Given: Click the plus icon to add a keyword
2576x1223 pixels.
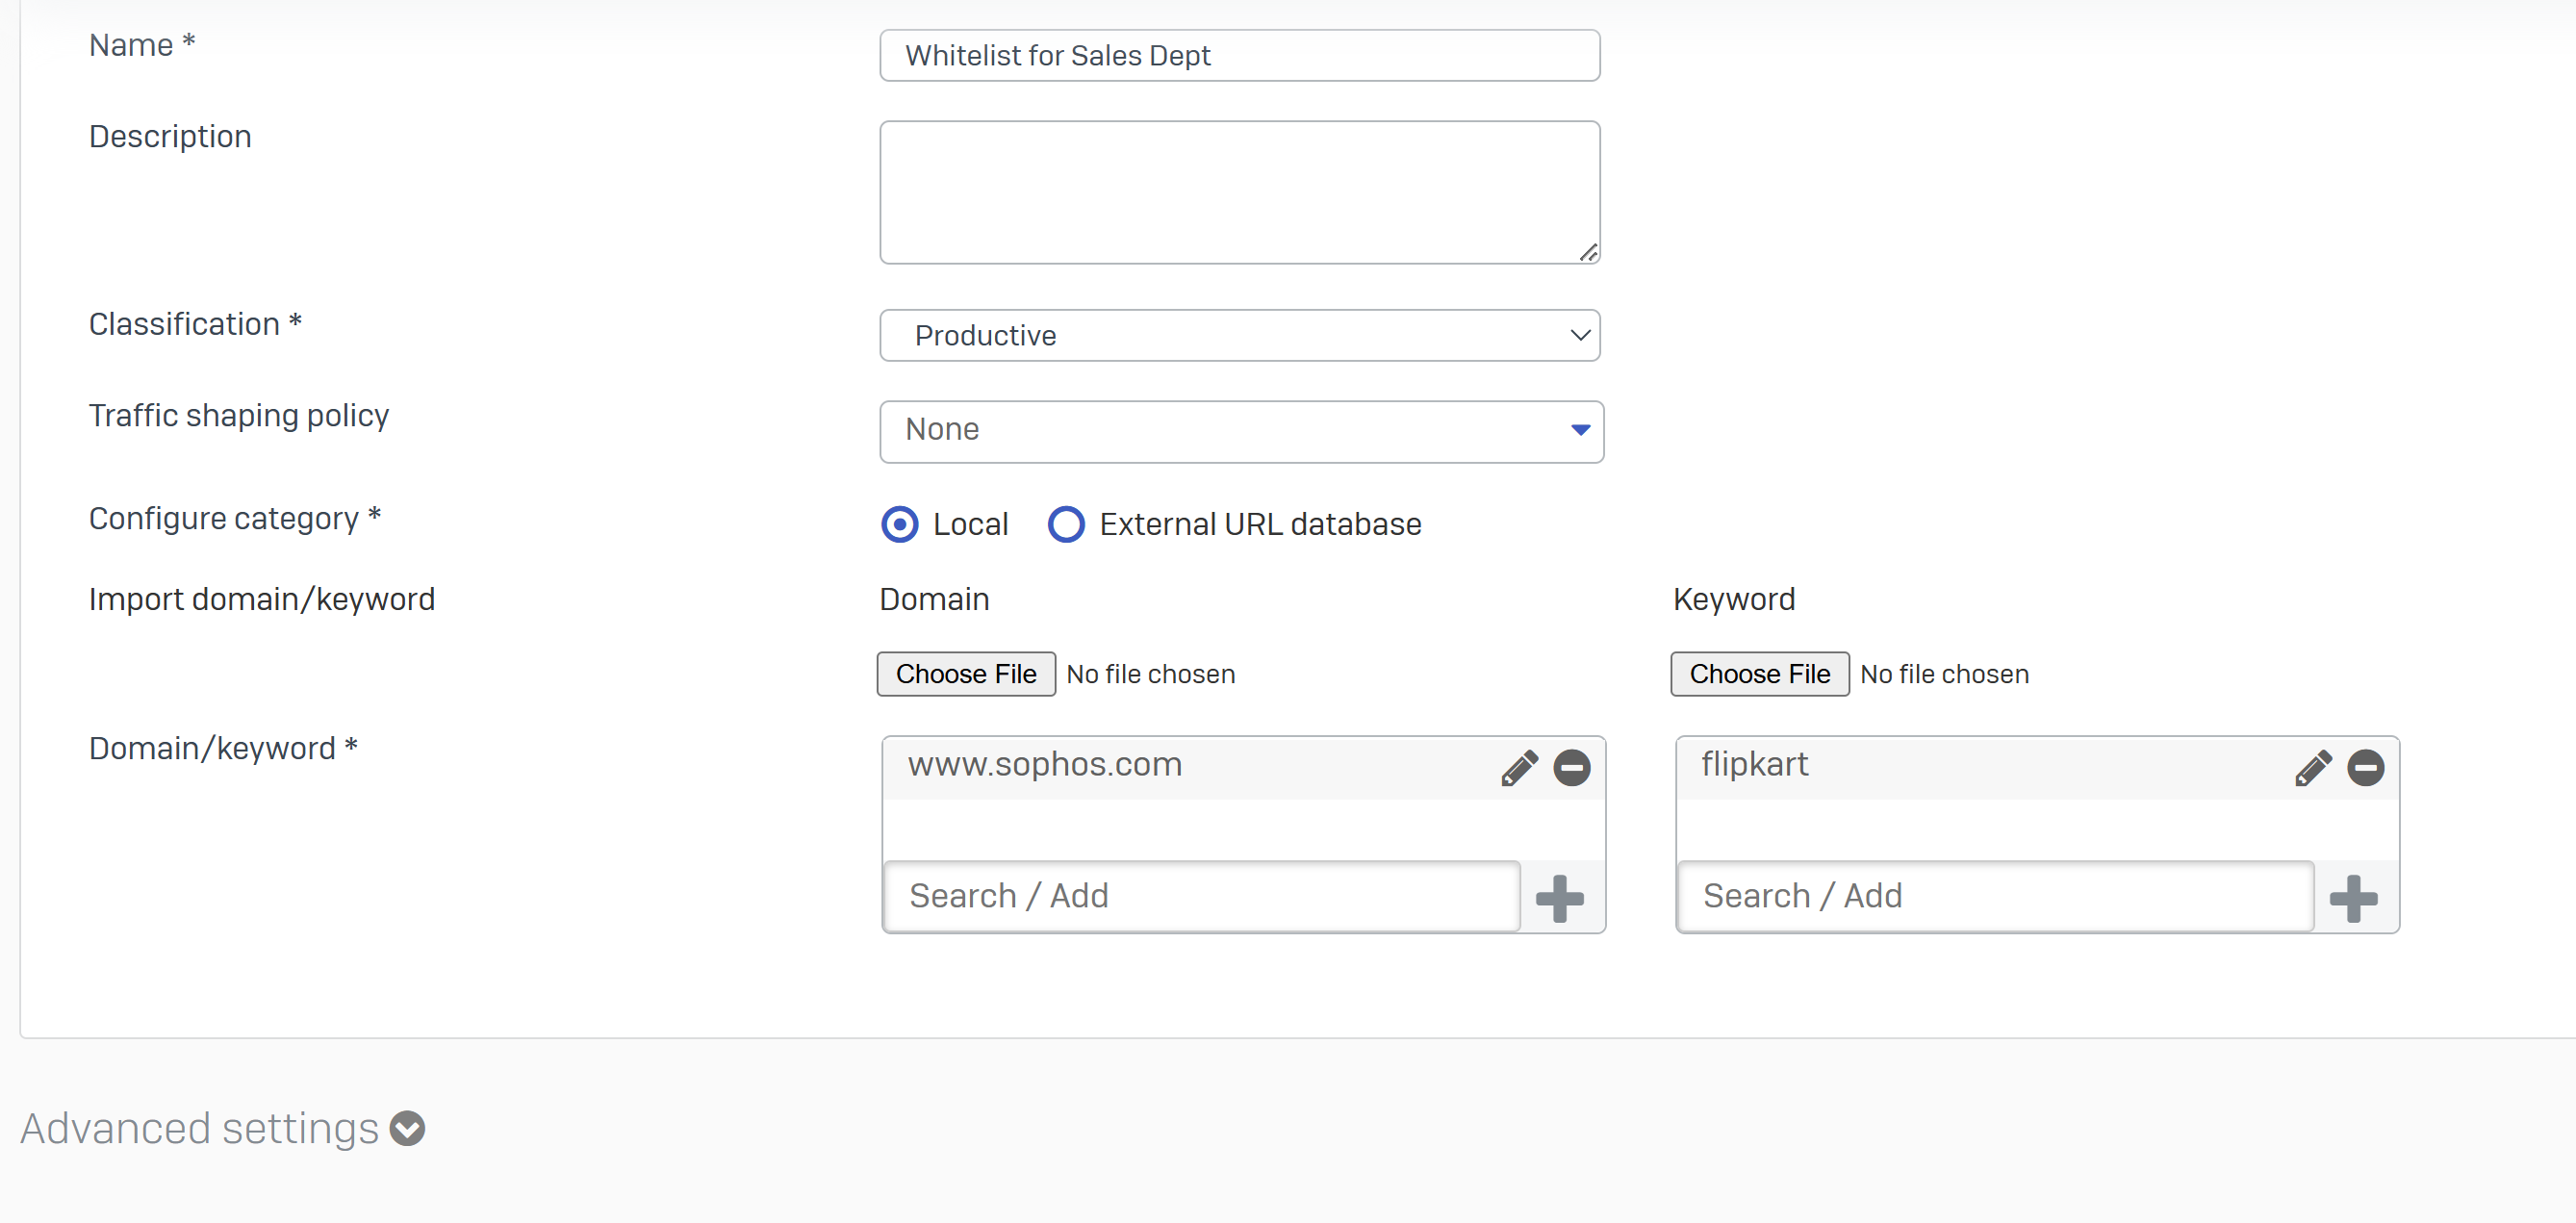Looking at the screenshot, I should (2353, 897).
